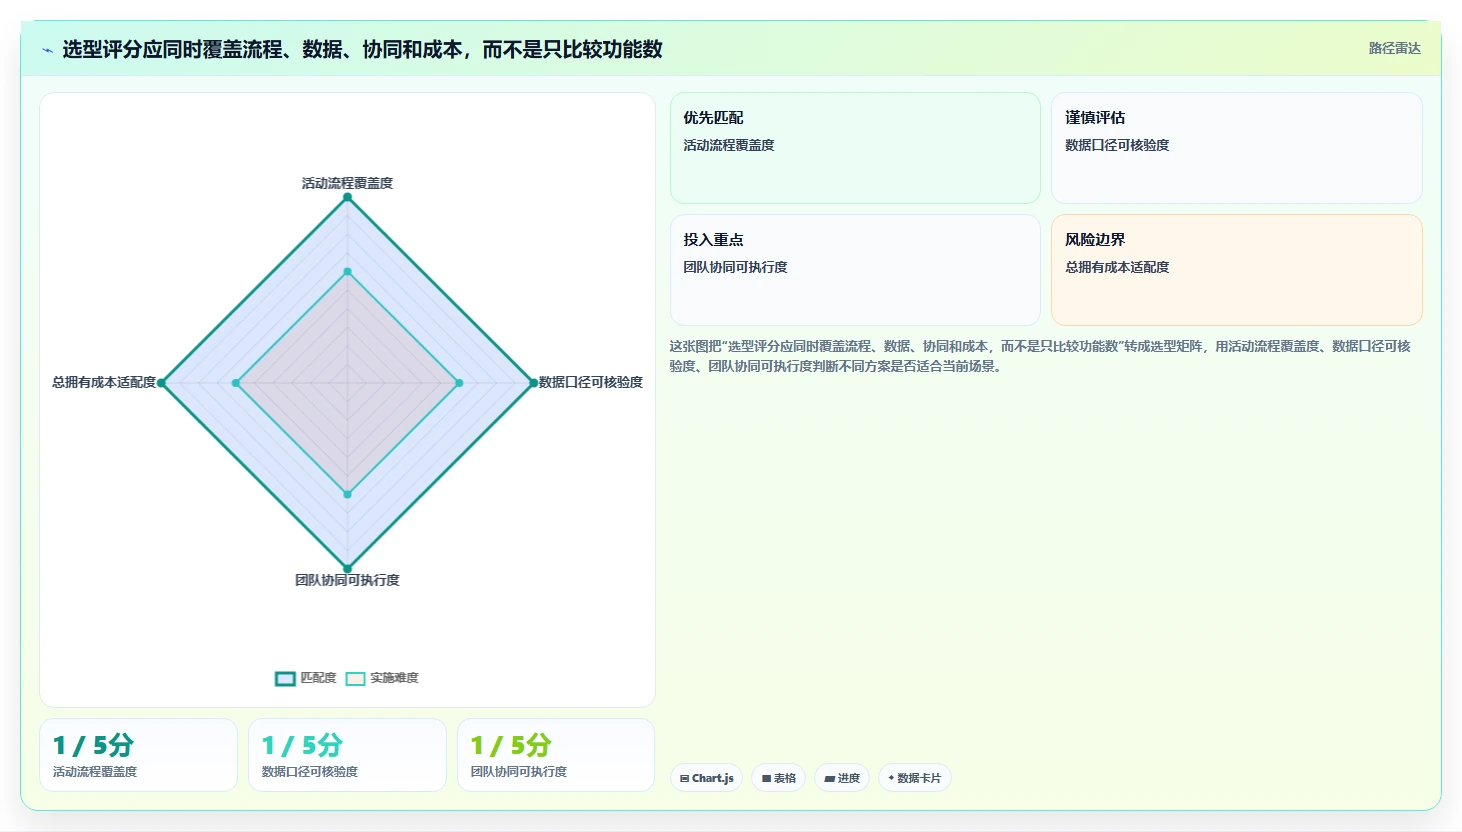
Task: Click 总拥有成本适配度 text in 风险边界 card
Action: tap(1117, 267)
